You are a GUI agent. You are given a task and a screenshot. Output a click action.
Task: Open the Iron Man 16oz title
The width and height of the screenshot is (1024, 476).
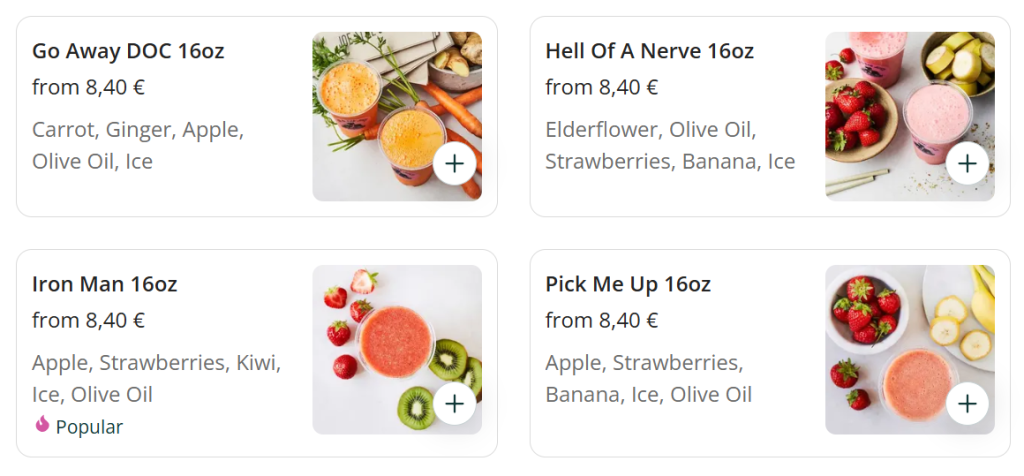(x=104, y=284)
